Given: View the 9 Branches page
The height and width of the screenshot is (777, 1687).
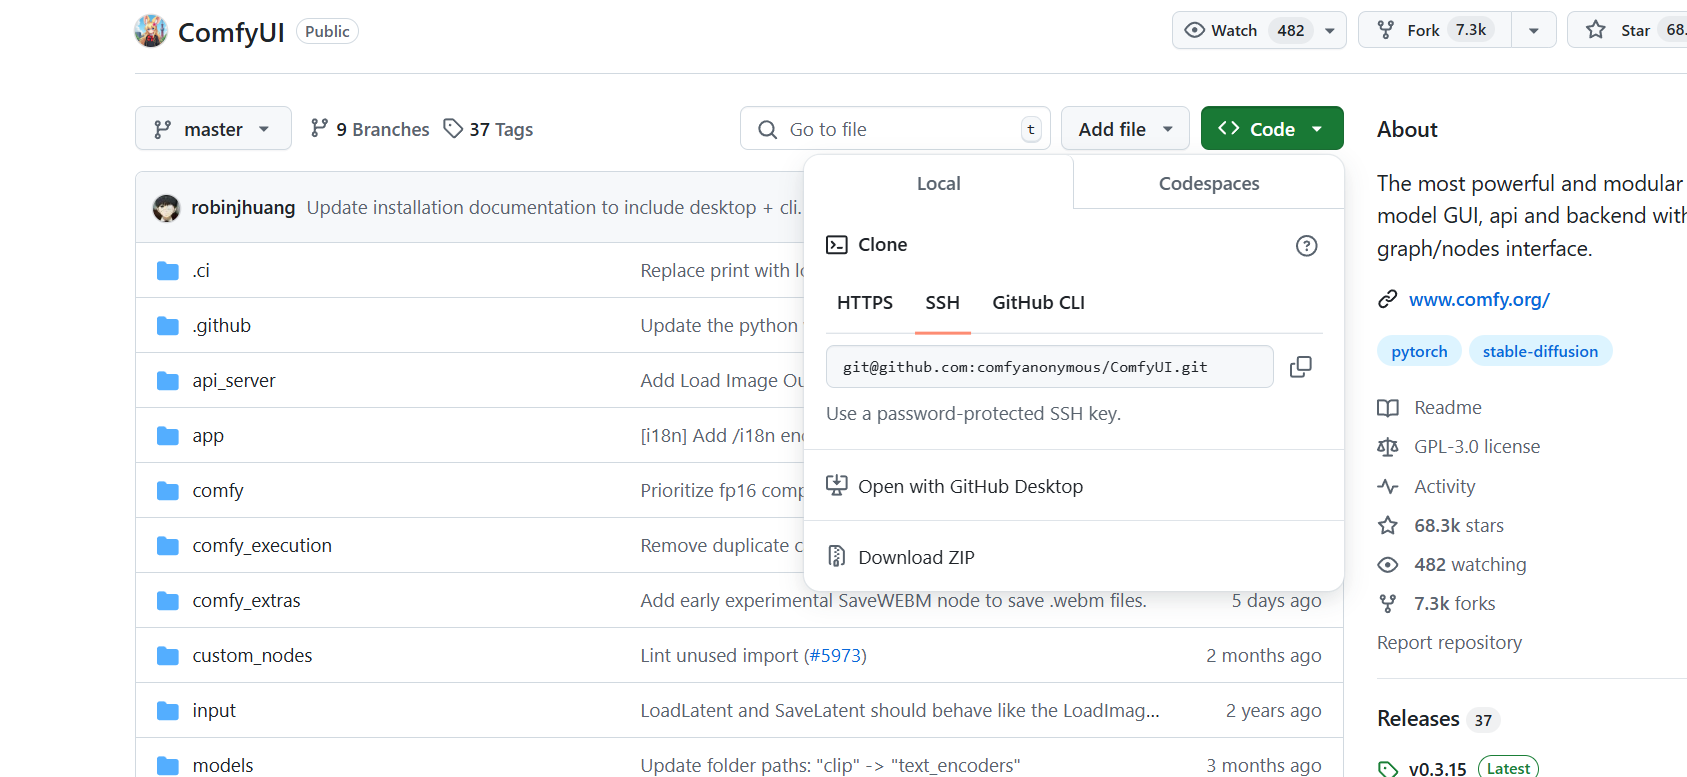Looking at the screenshot, I should (x=369, y=129).
